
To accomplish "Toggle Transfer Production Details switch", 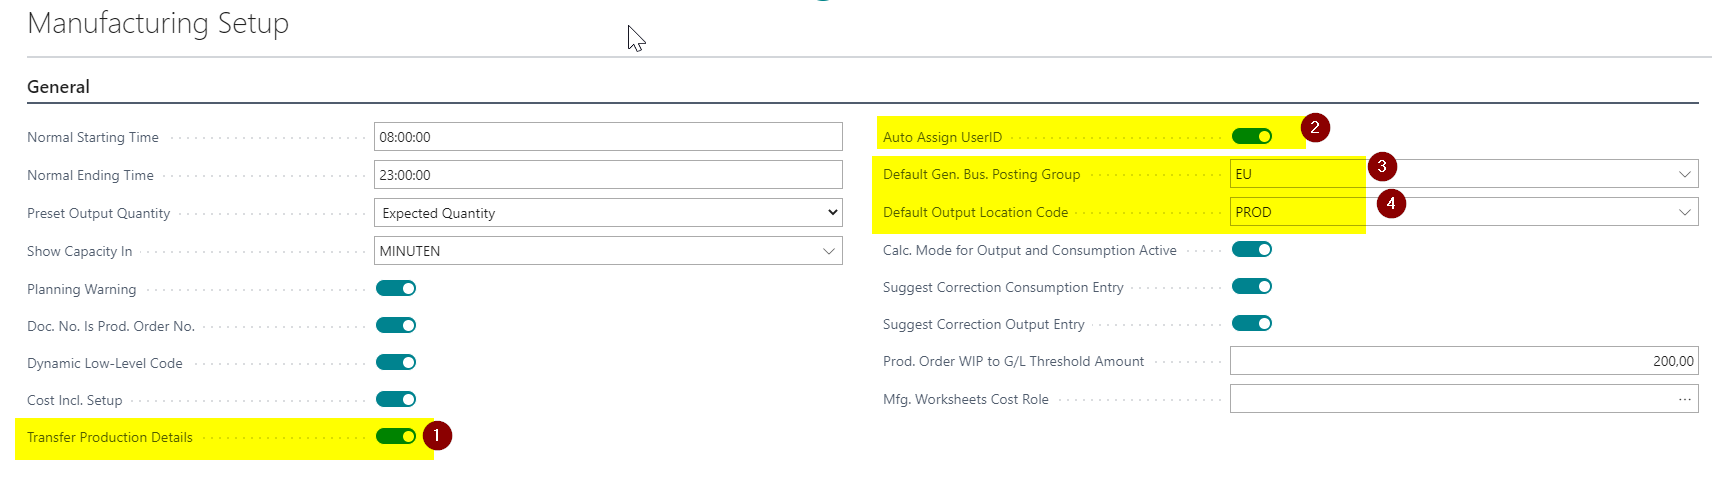I will 396,436.
